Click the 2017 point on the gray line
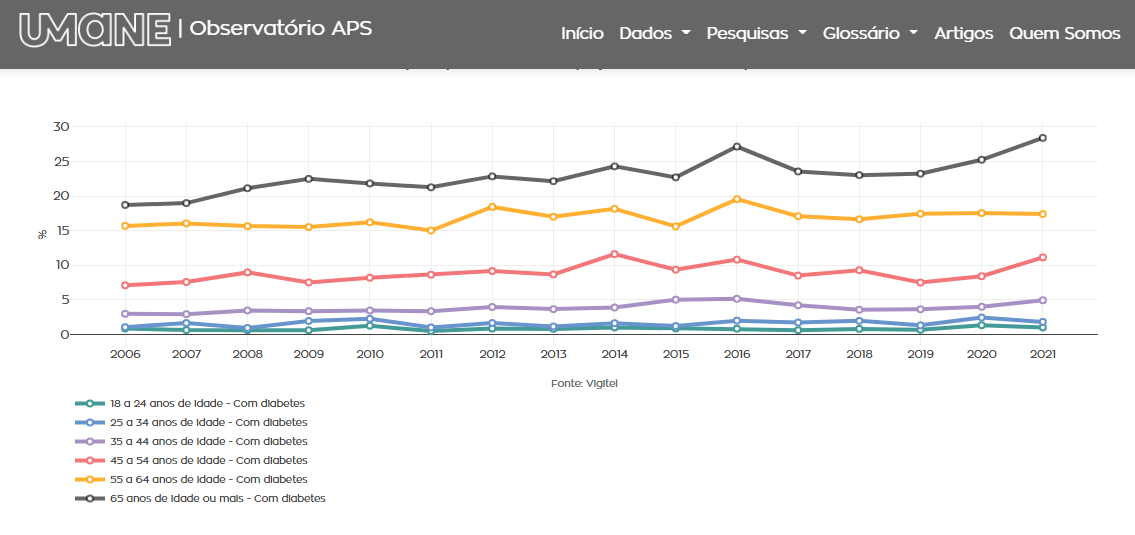This screenshot has height=535, width=1135. (x=798, y=172)
